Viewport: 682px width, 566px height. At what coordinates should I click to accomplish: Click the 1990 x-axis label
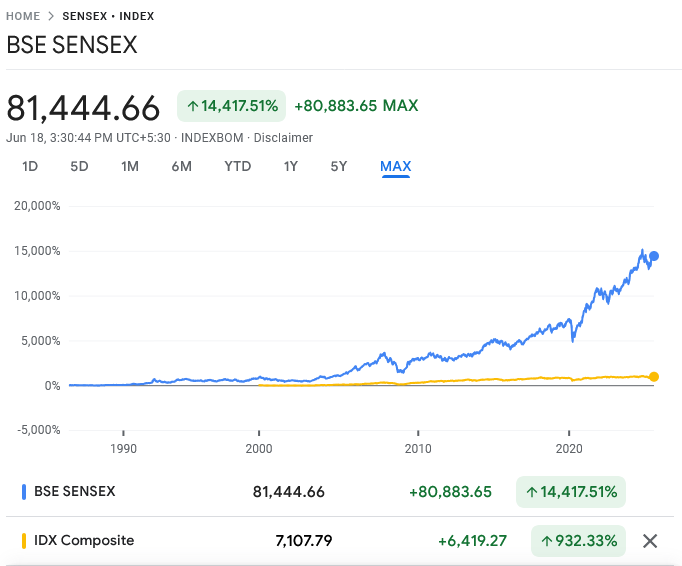[x=124, y=449]
